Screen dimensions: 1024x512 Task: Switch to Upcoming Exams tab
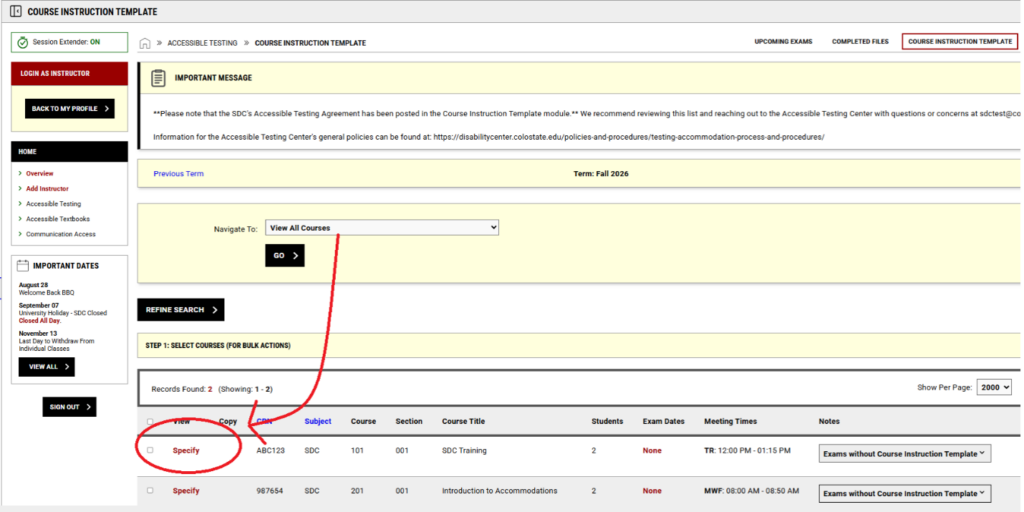click(x=783, y=41)
